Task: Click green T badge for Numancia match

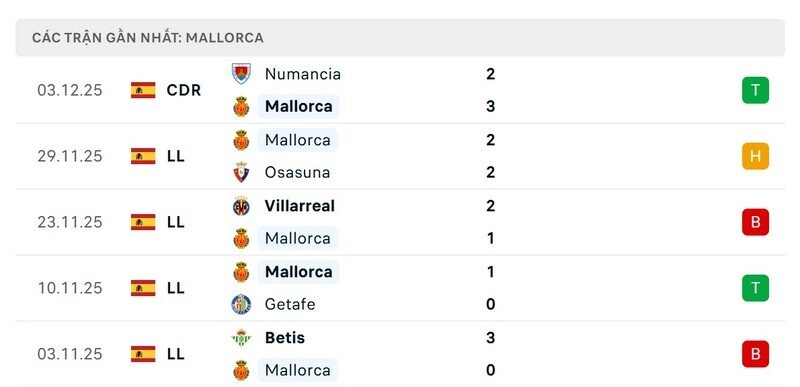Action: (x=755, y=90)
